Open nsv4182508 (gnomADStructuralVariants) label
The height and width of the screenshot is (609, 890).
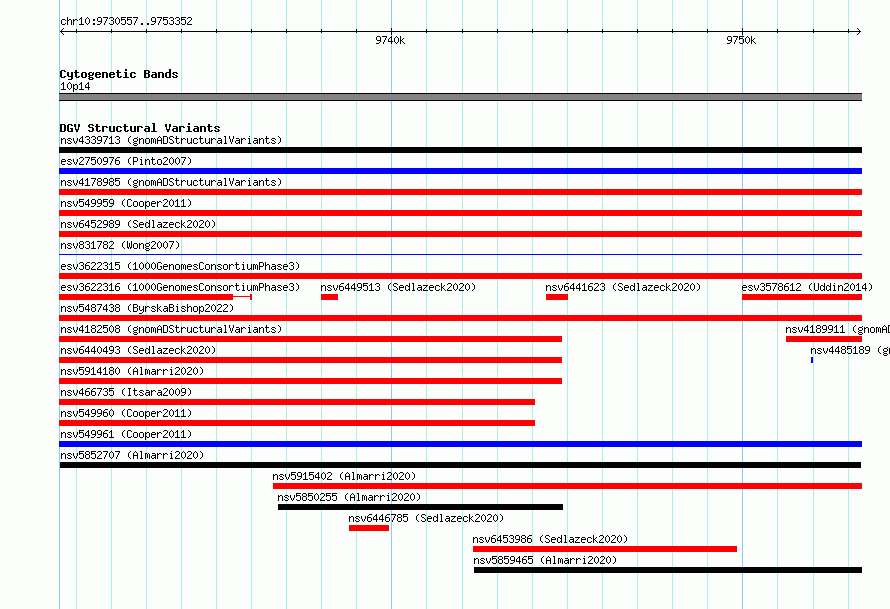pos(171,329)
